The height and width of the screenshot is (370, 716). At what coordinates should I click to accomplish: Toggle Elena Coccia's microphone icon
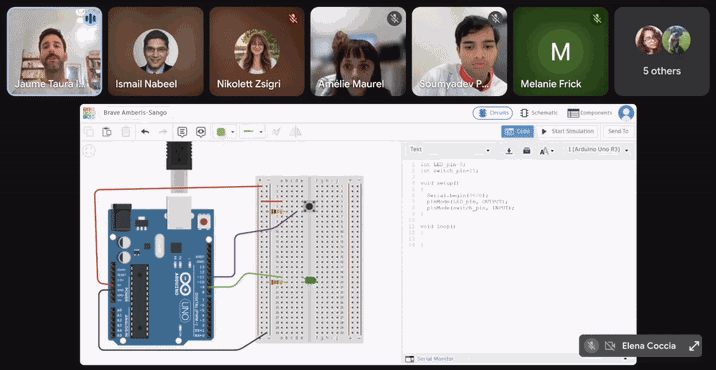pos(591,346)
